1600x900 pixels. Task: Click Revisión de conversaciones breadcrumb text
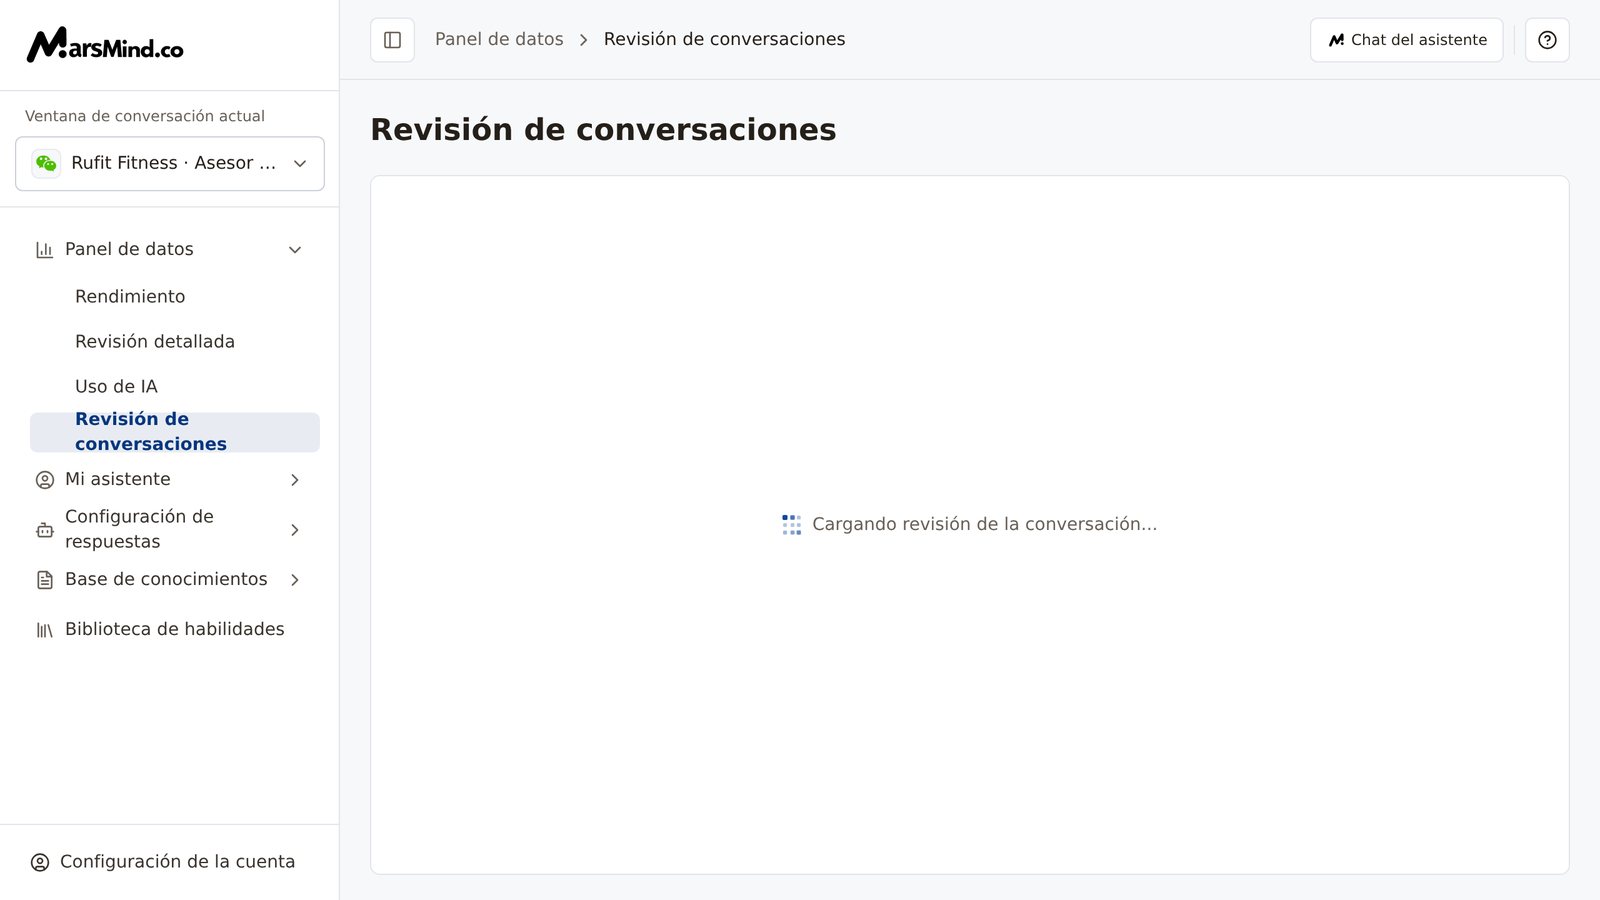[x=724, y=39]
